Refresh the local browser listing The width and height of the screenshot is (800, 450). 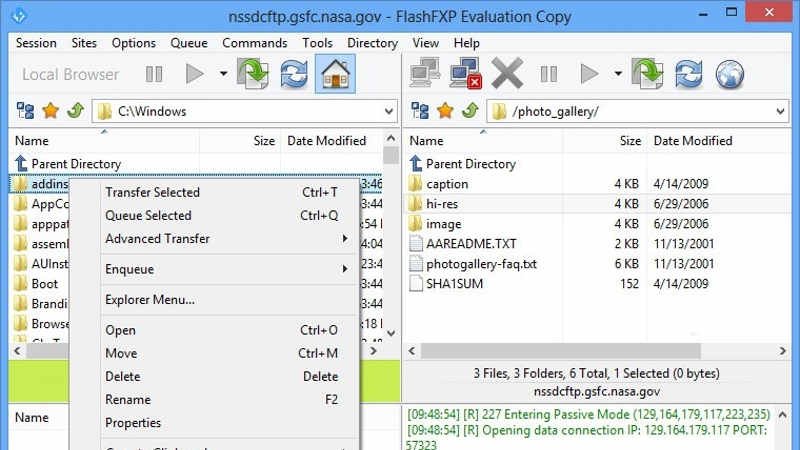click(294, 74)
